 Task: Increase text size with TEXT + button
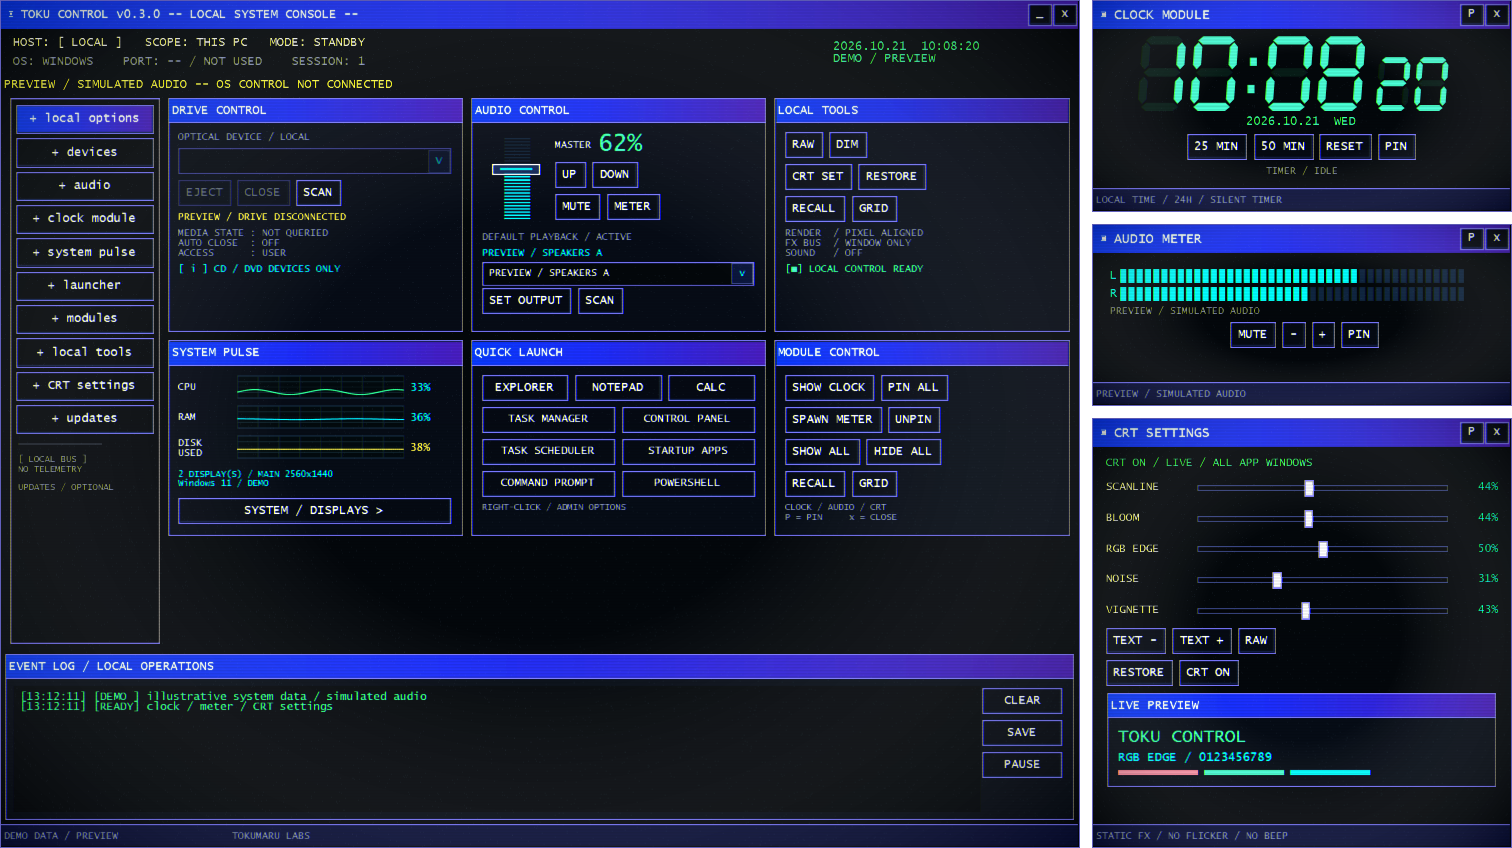point(1202,641)
